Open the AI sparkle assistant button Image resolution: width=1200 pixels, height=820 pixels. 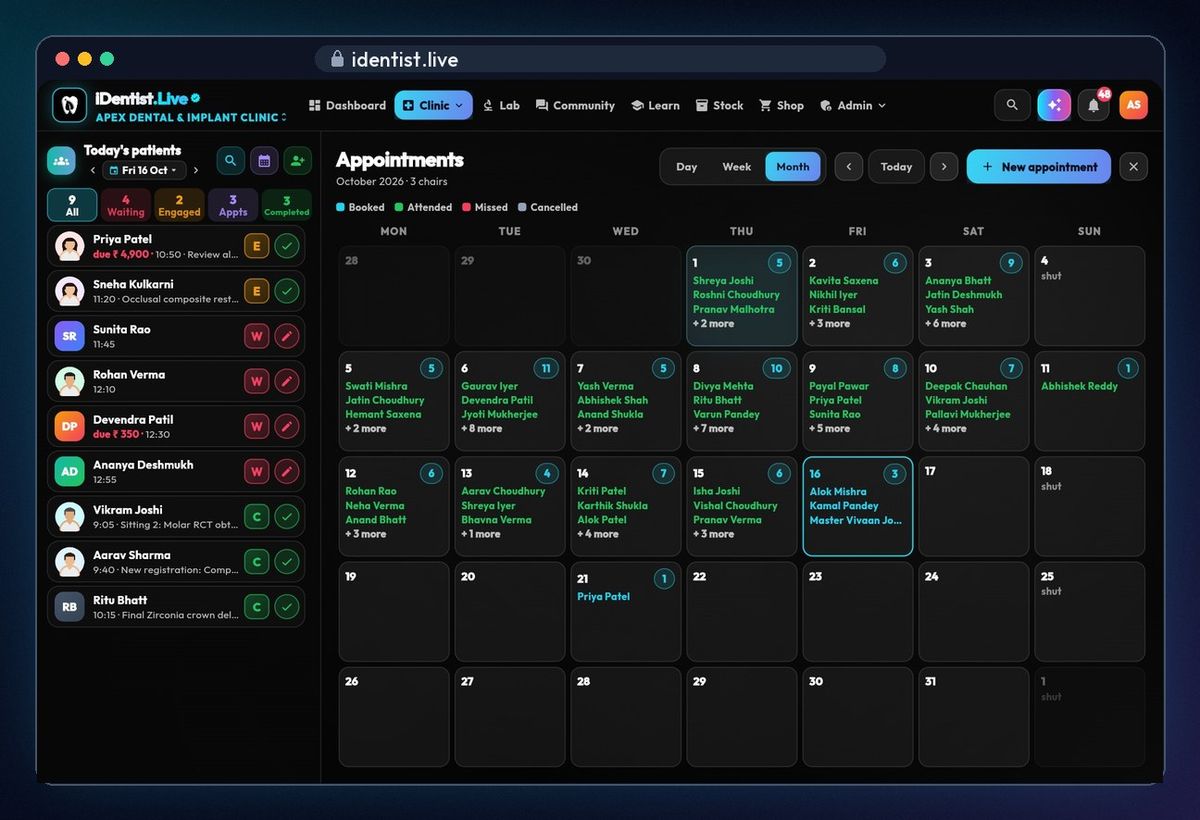(1054, 105)
